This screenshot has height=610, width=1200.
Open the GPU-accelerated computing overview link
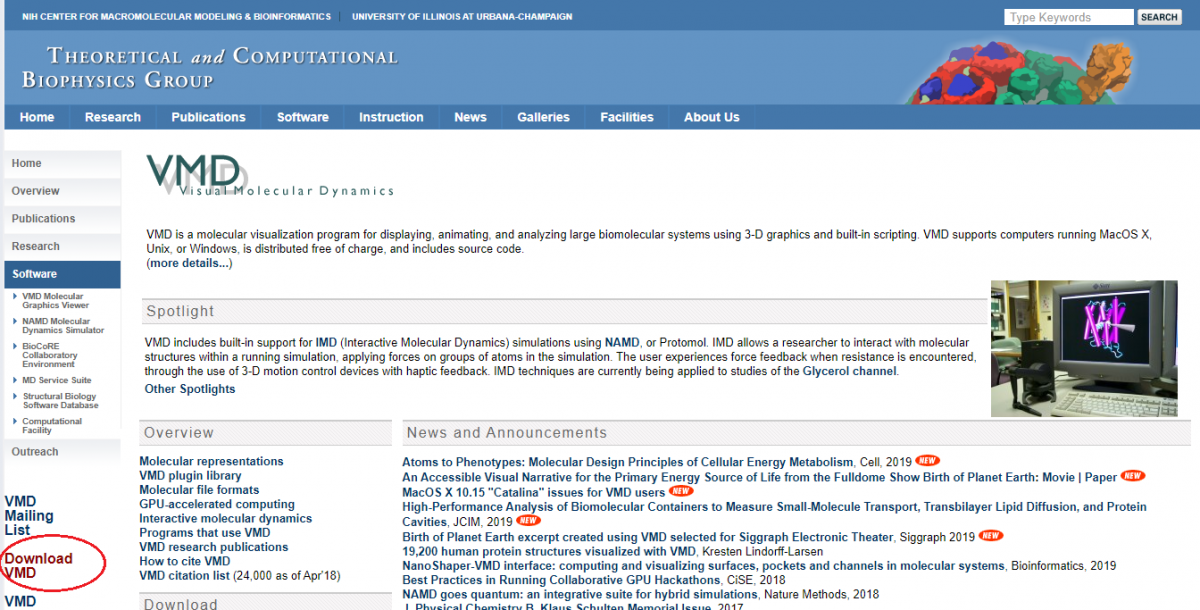coord(216,504)
